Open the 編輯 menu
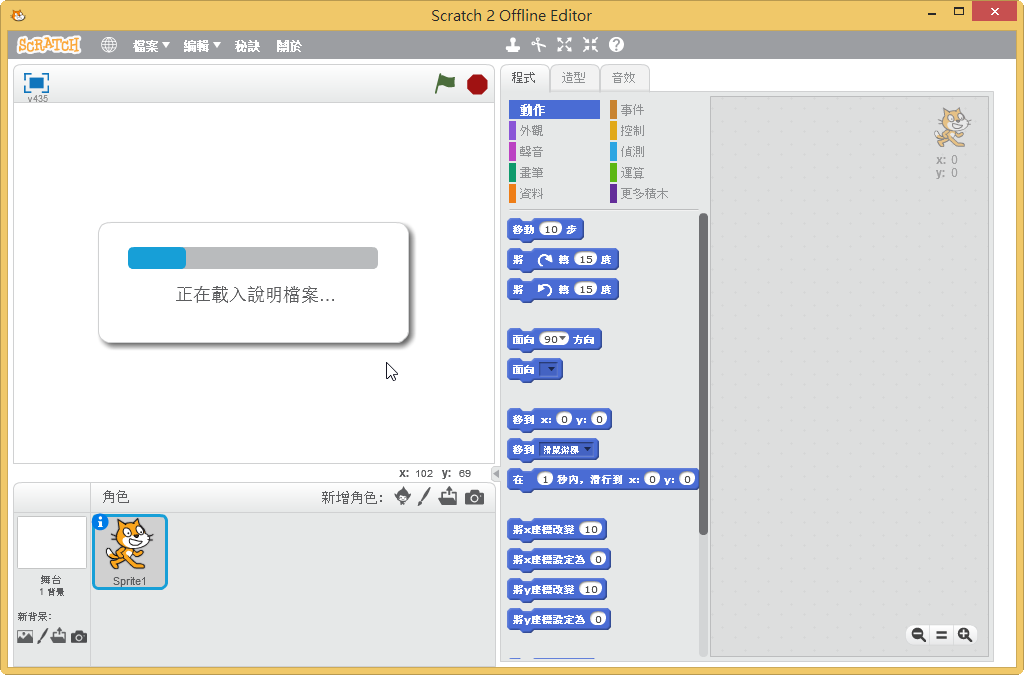Viewport: 1024px width, 675px height. click(202, 46)
